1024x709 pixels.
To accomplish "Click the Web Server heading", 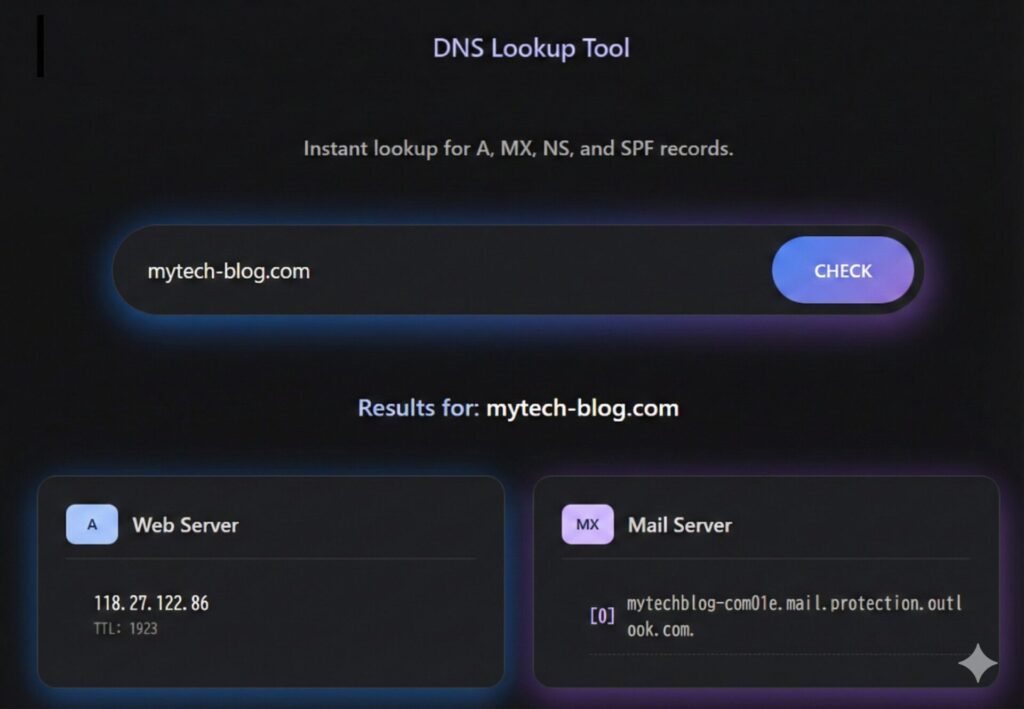I will point(185,525).
